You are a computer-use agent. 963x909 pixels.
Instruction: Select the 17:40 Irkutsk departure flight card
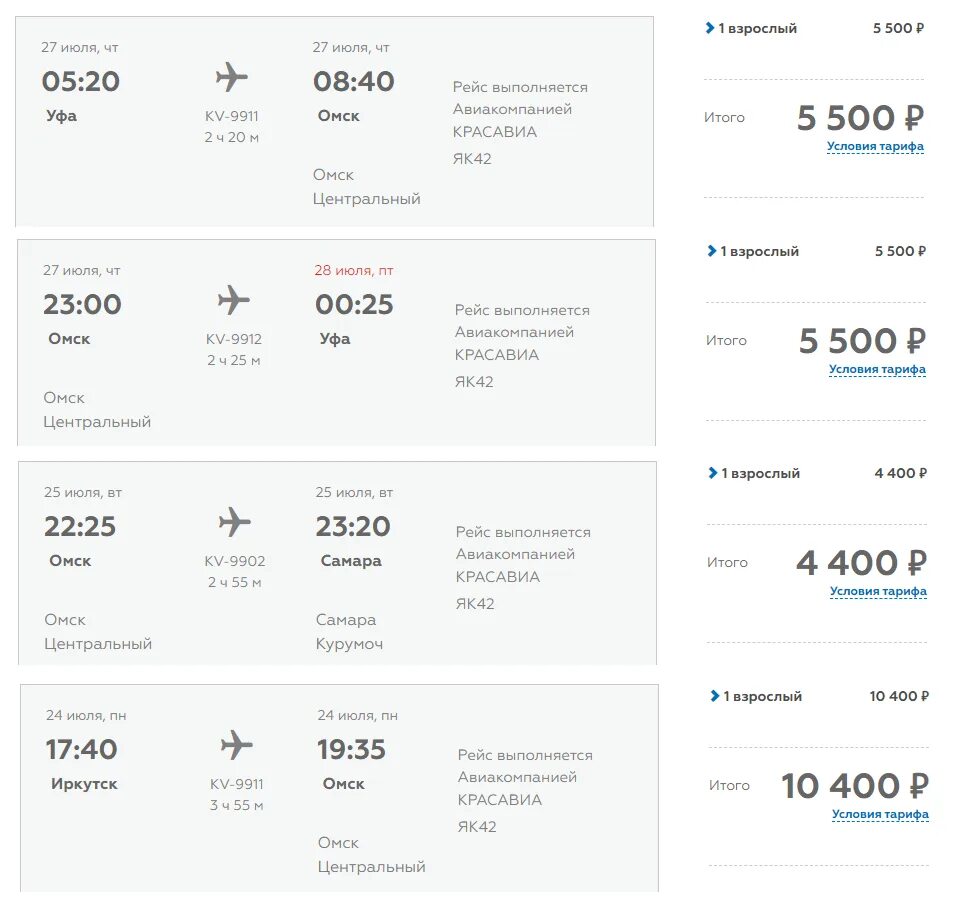click(x=339, y=788)
